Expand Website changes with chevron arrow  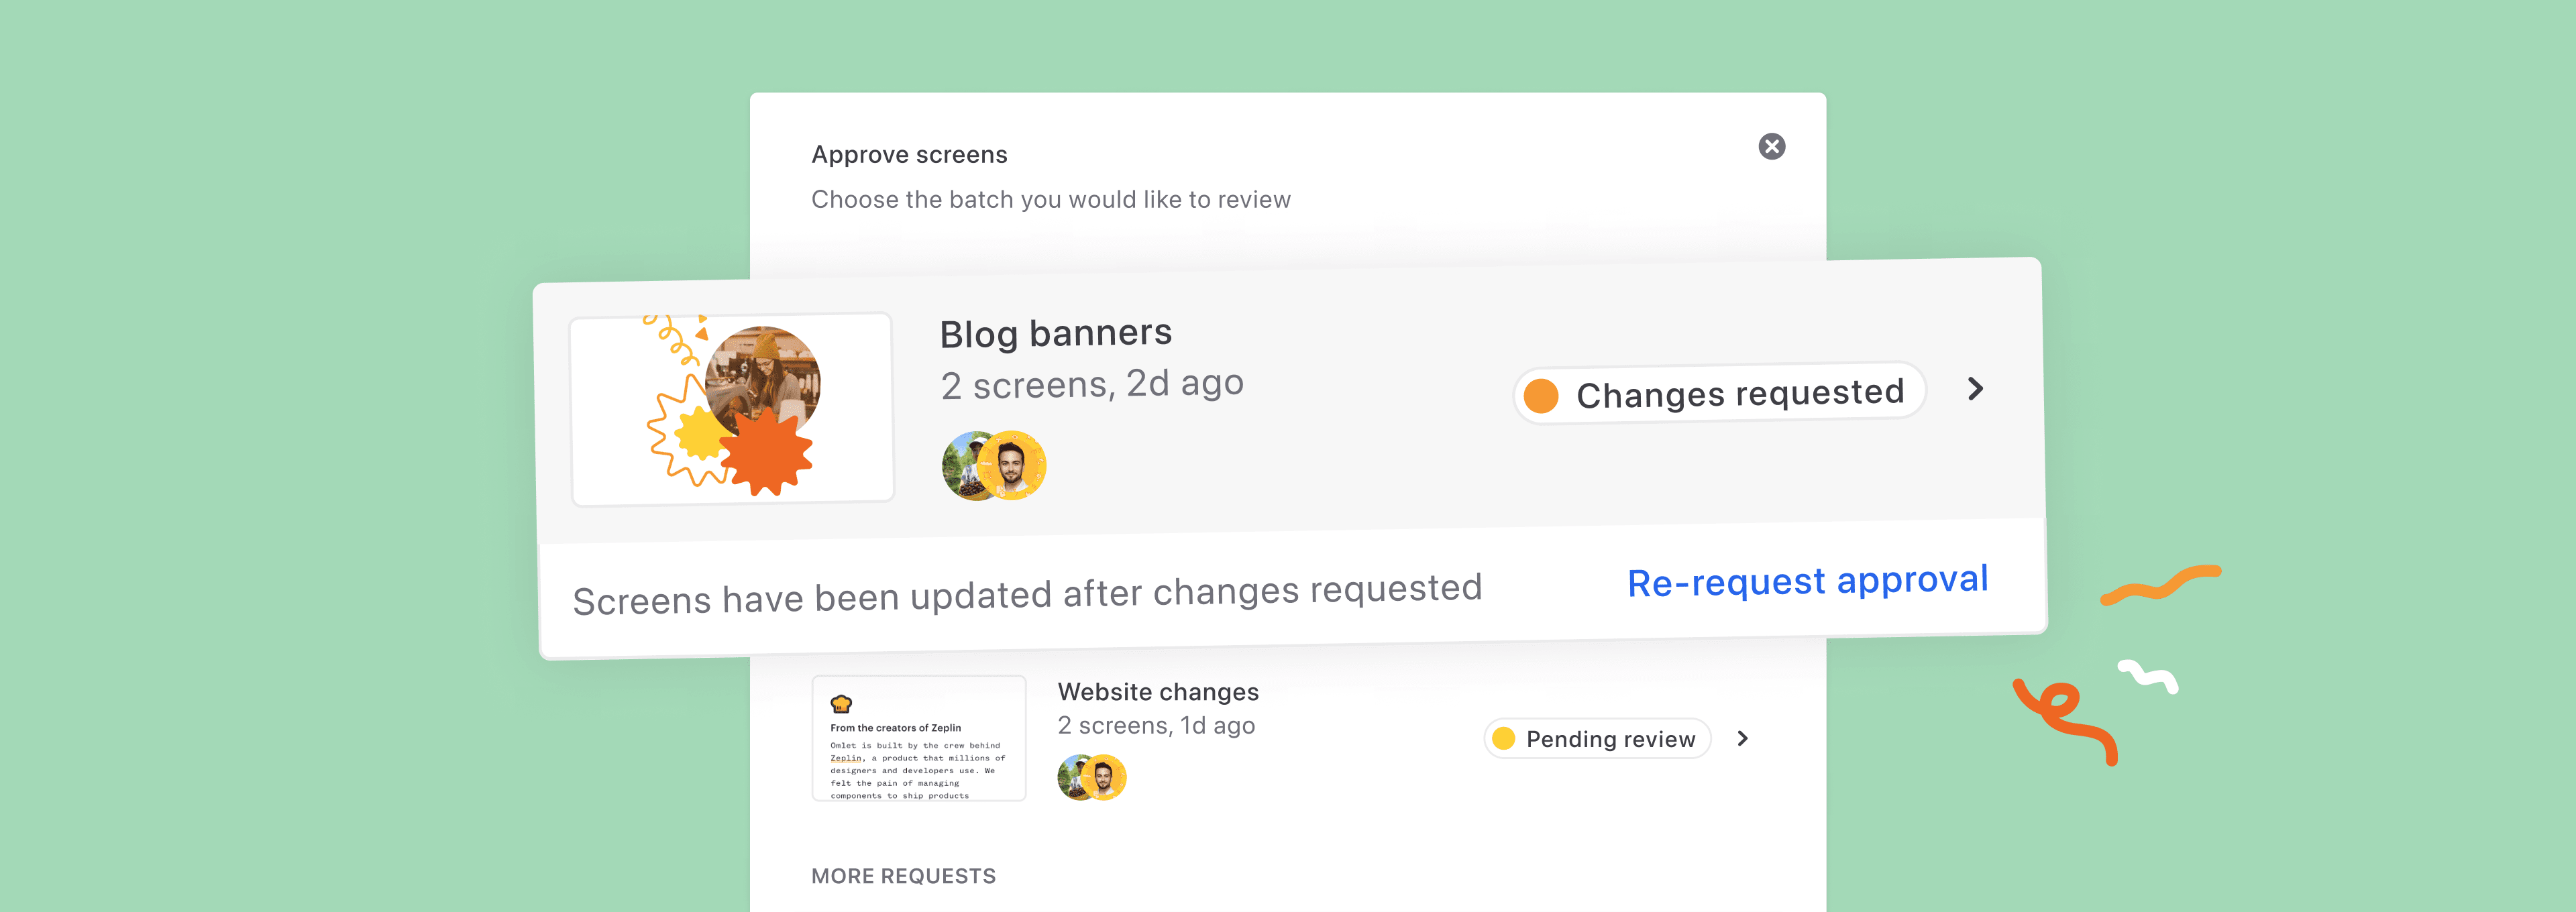pyautogui.click(x=1743, y=739)
